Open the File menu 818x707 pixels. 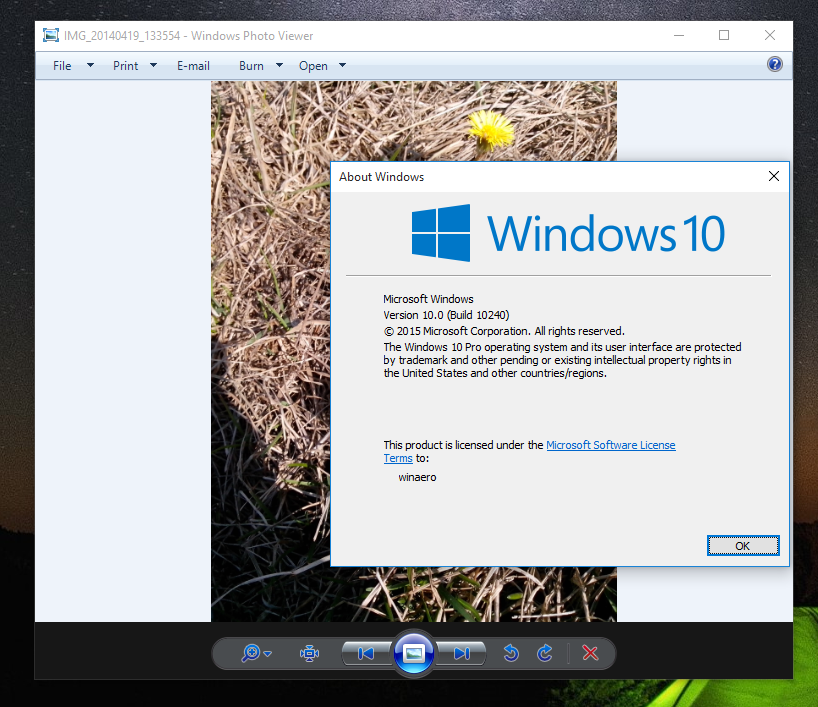pyautogui.click(x=62, y=66)
